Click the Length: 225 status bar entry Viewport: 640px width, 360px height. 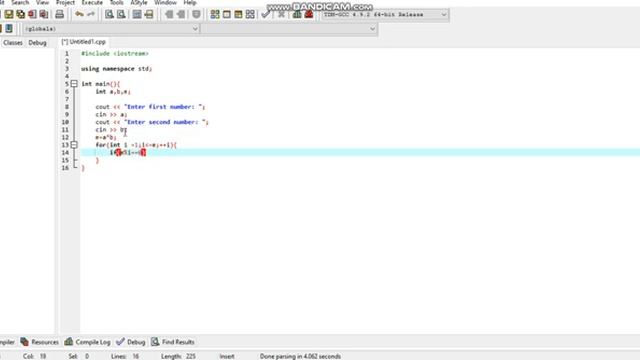tap(178, 356)
